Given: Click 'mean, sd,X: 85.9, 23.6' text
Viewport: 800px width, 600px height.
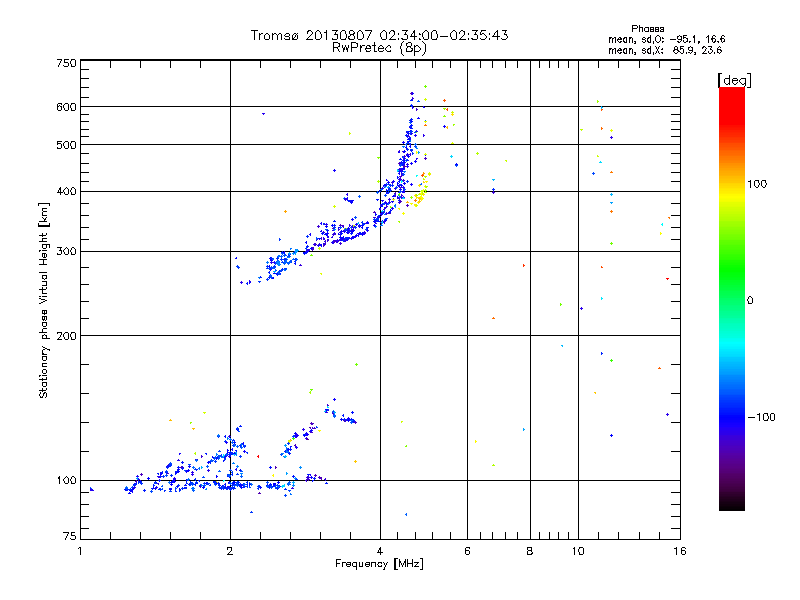Looking at the screenshot, I should (x=665, y=50).
